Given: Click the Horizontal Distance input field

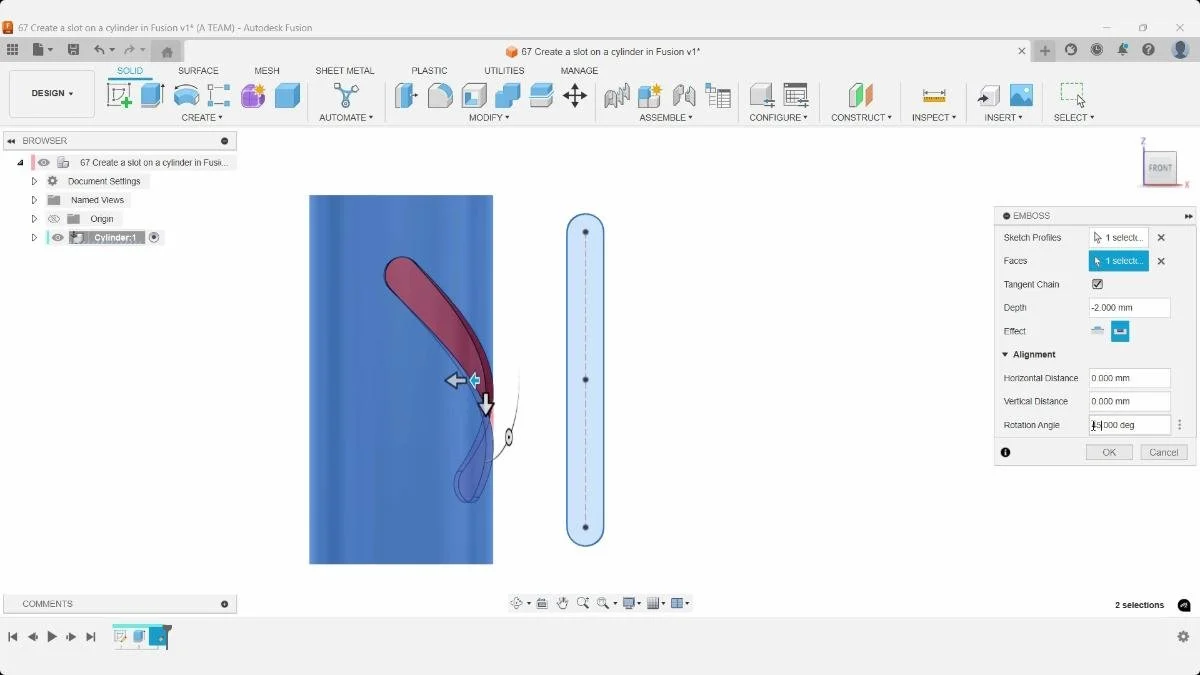Looking at the screenshot, I should tap(1129, 378).
